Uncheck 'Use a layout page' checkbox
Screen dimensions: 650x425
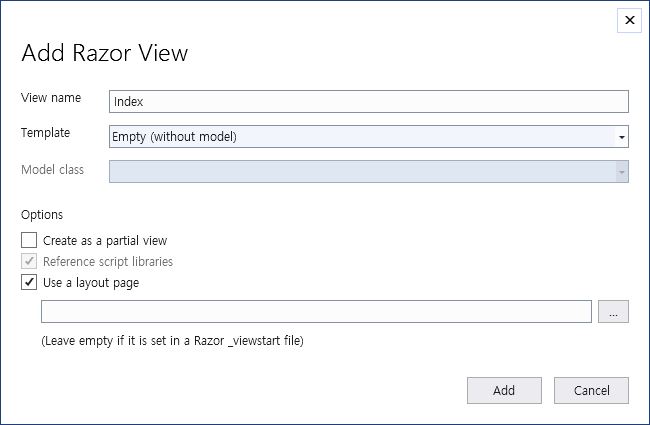29,282
